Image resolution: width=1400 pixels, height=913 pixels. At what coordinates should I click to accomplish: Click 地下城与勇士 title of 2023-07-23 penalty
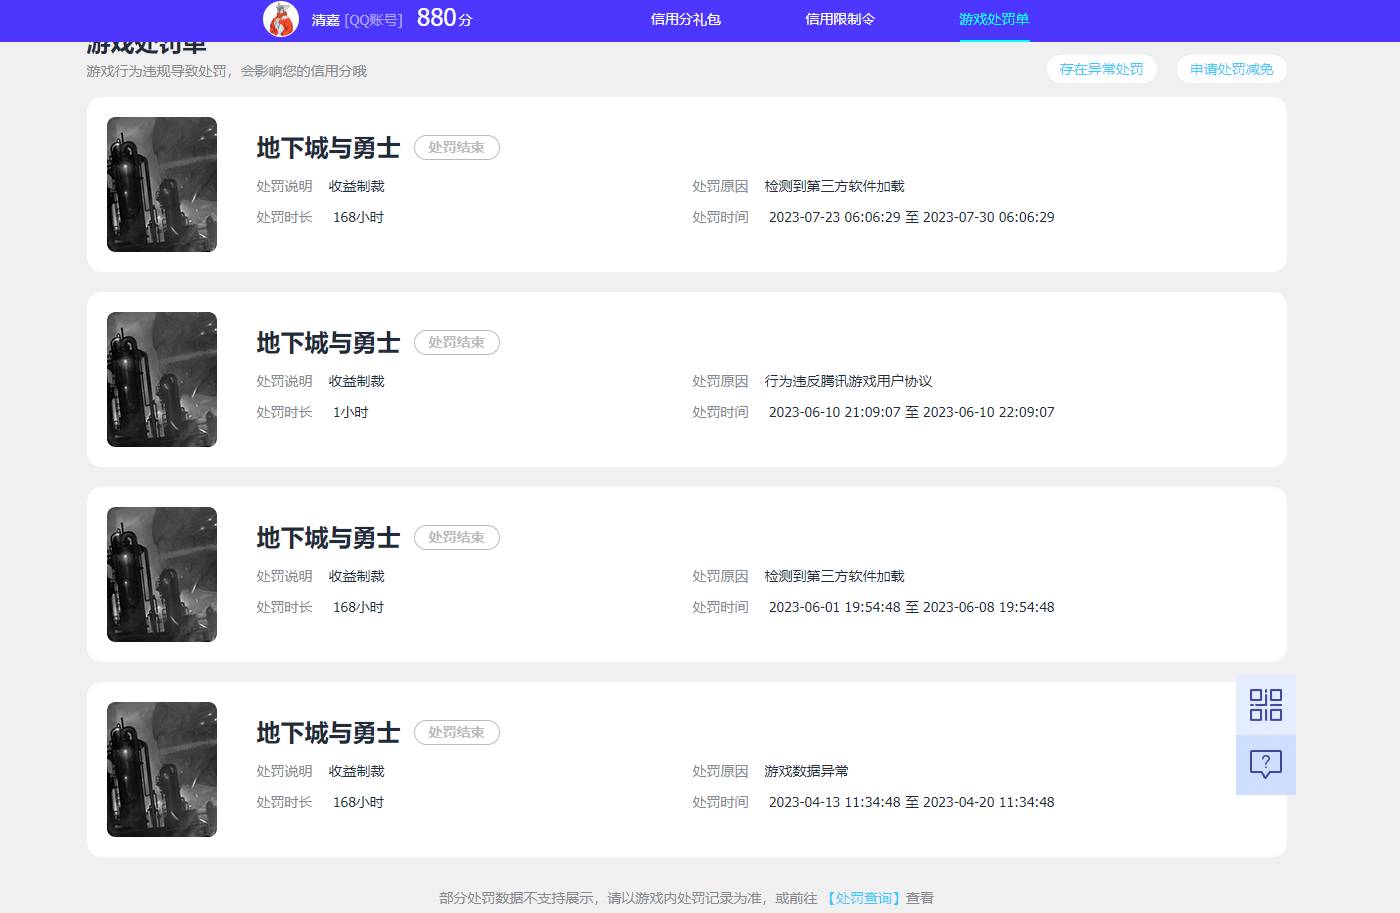coord(328,148)
